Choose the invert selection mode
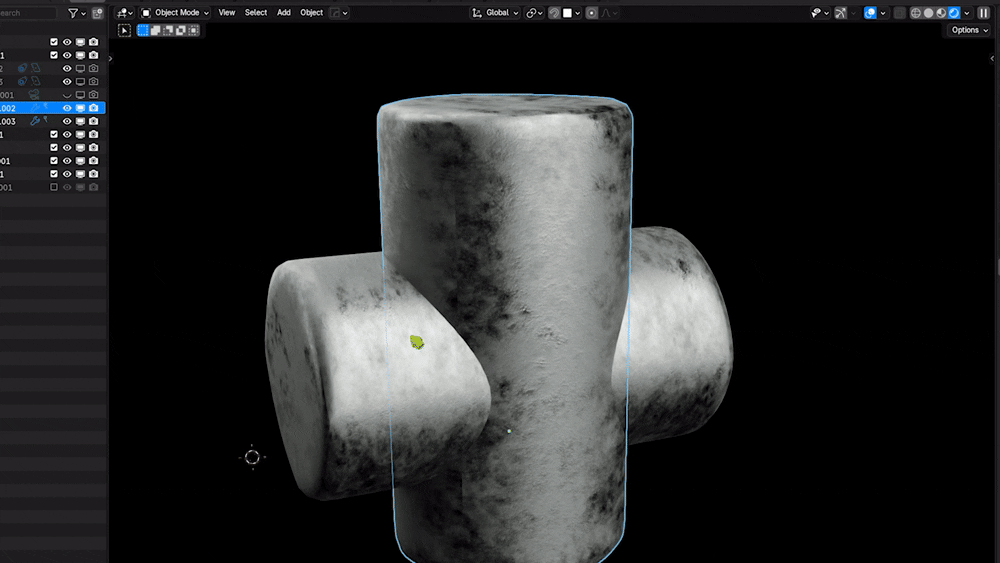Image resolution: width=1000 pixels, height=563 pixels. click(x=181, y=30)
